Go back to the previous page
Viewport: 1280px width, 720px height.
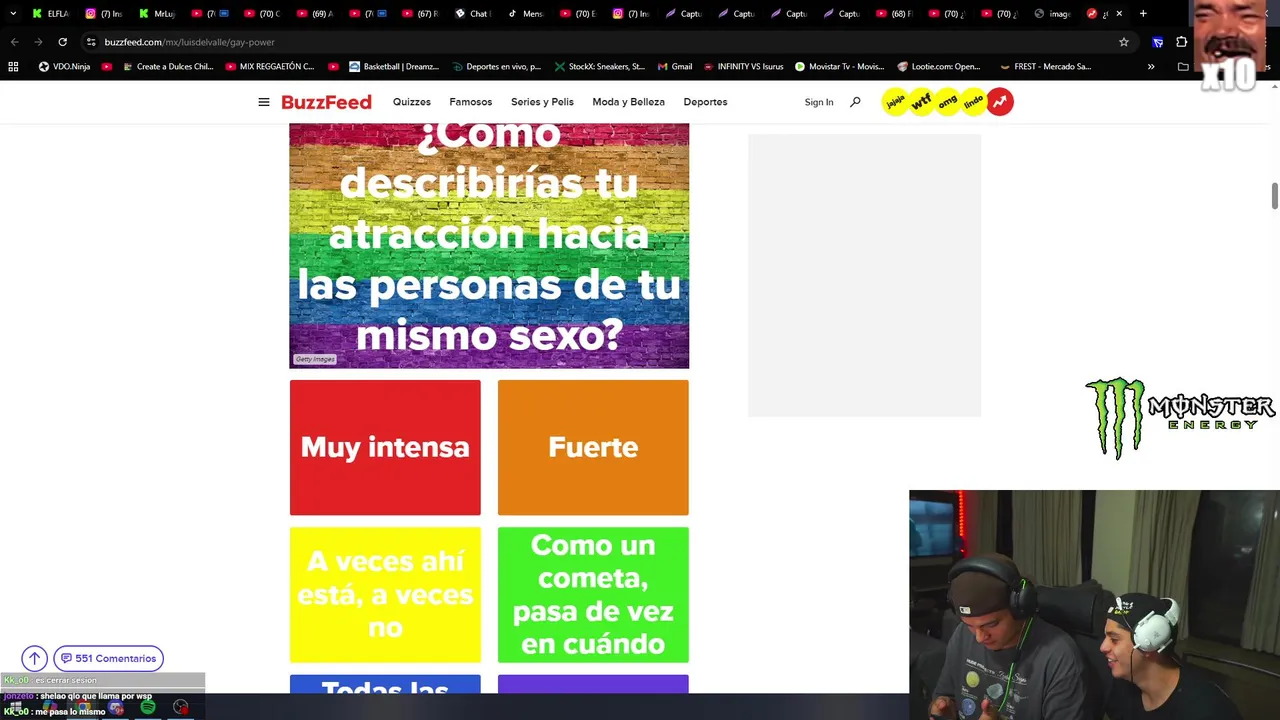[14, 42]
